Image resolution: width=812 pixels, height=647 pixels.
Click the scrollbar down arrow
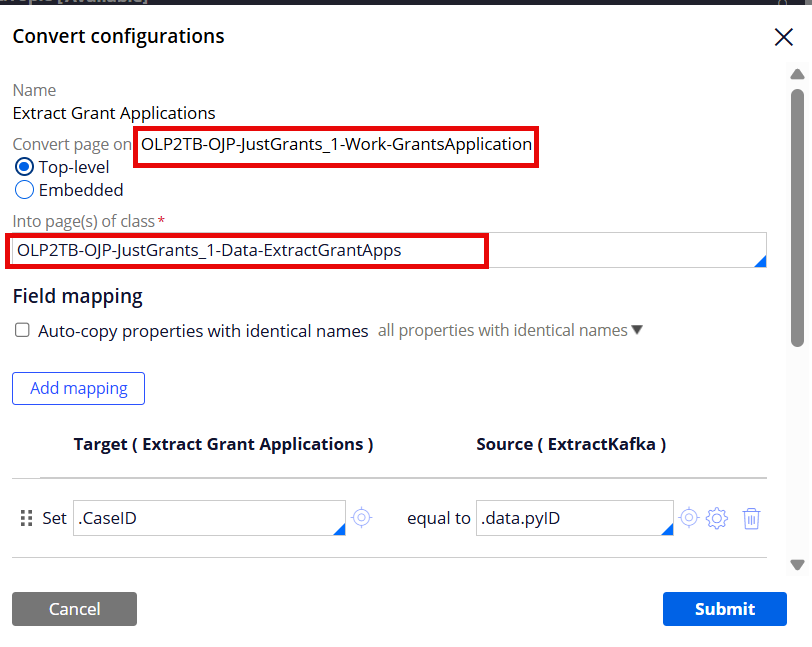(798, 565)
